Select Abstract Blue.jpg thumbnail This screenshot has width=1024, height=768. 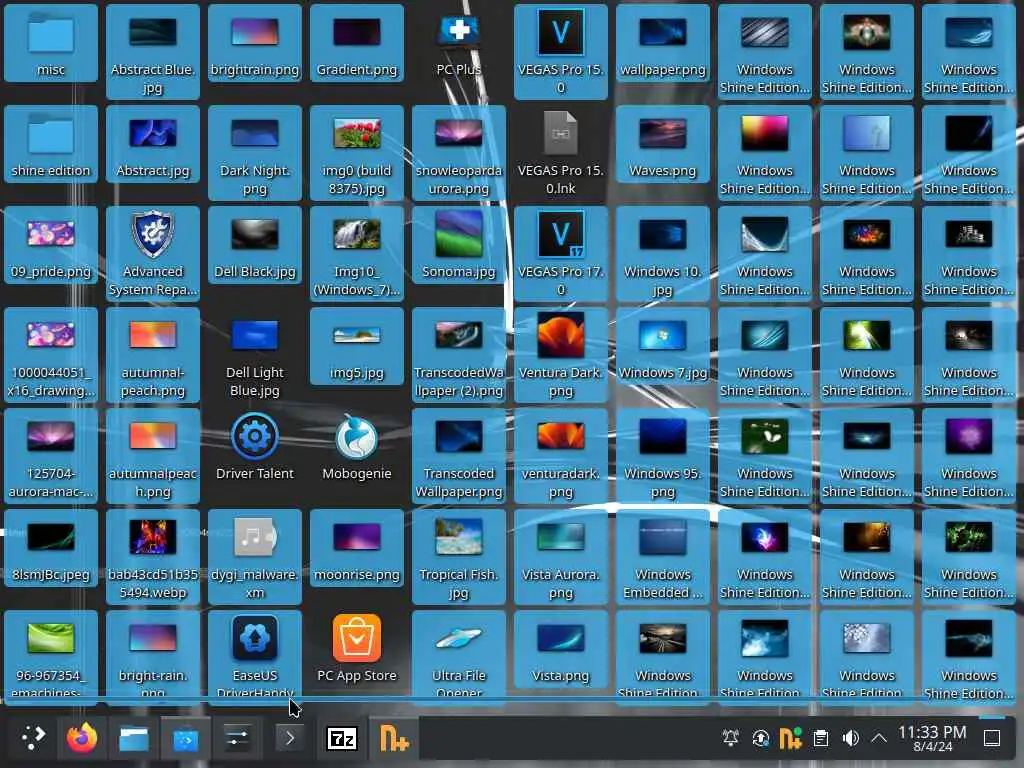click(x=153, y=52)
